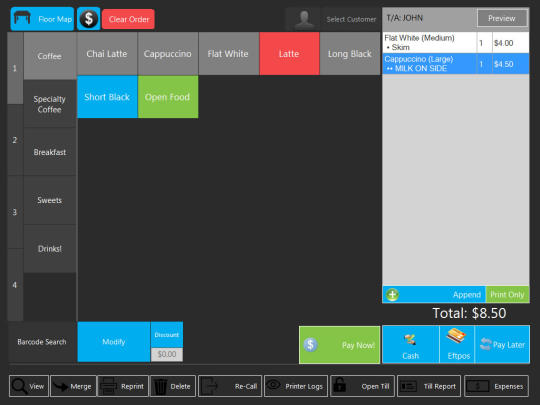Click the green plus Append icon
Image resolution: width=540 pixels, height=405 pixels.
click(392, 294)
